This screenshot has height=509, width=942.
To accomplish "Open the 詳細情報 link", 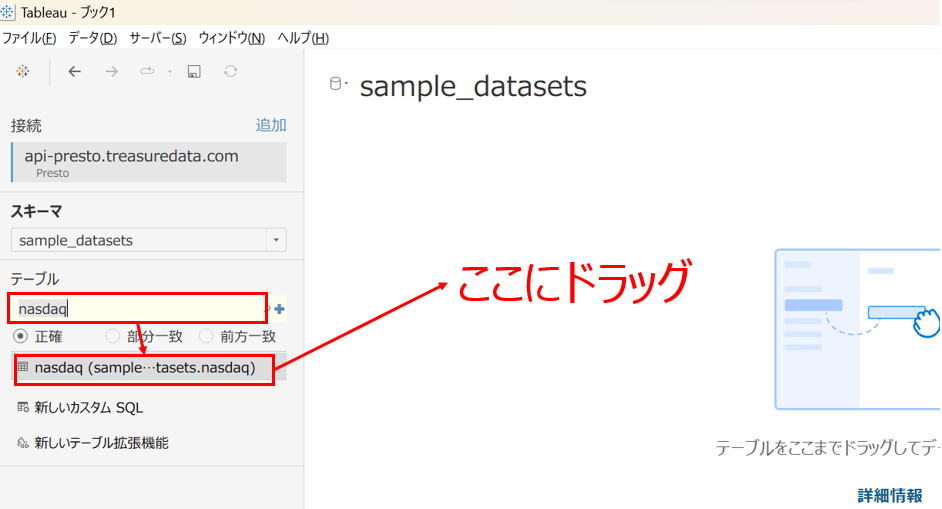I will click(890, 495).
